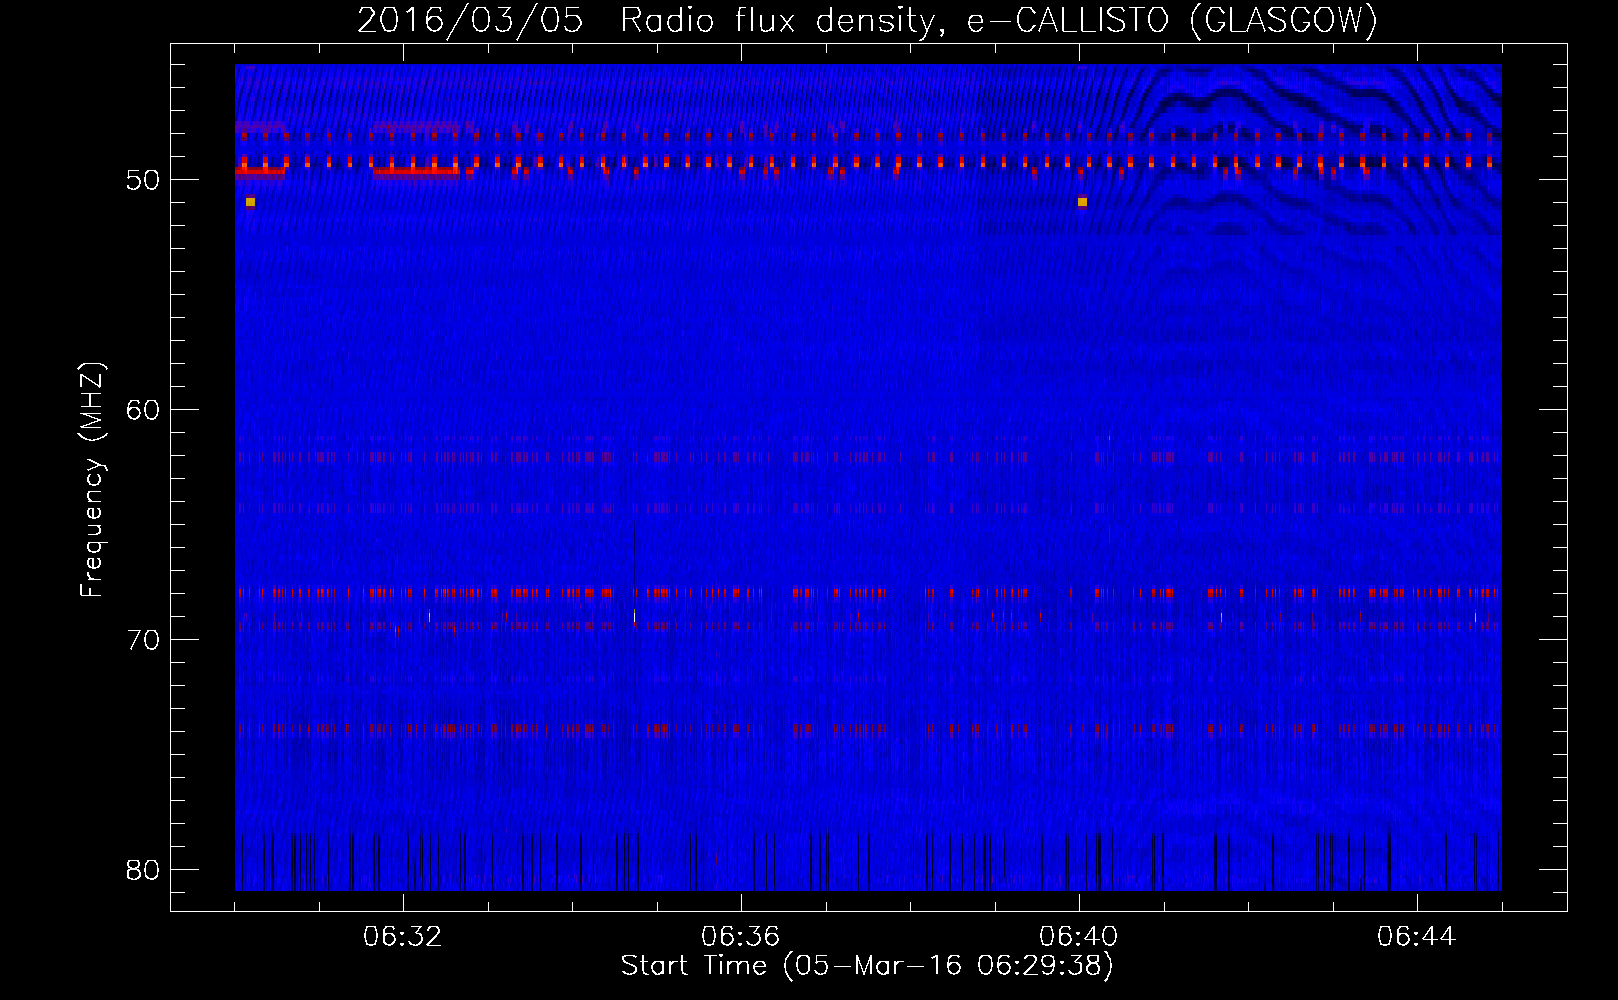Click the 'Frequency (MHZ)' axis label
1618x1000 pixels.
[x=92, y=480]
